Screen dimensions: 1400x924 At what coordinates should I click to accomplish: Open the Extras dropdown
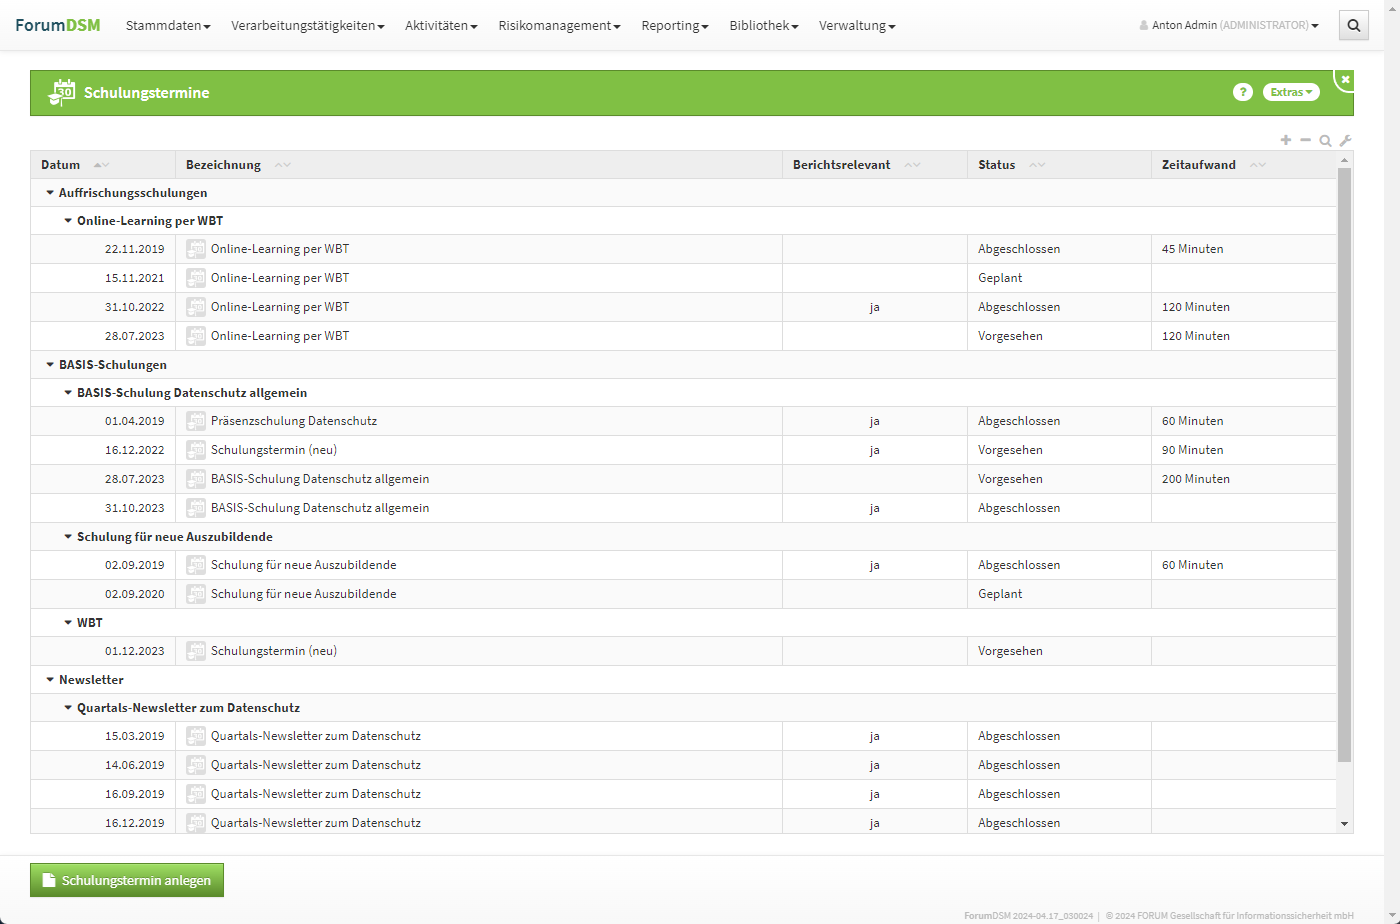click(1291, 92)
